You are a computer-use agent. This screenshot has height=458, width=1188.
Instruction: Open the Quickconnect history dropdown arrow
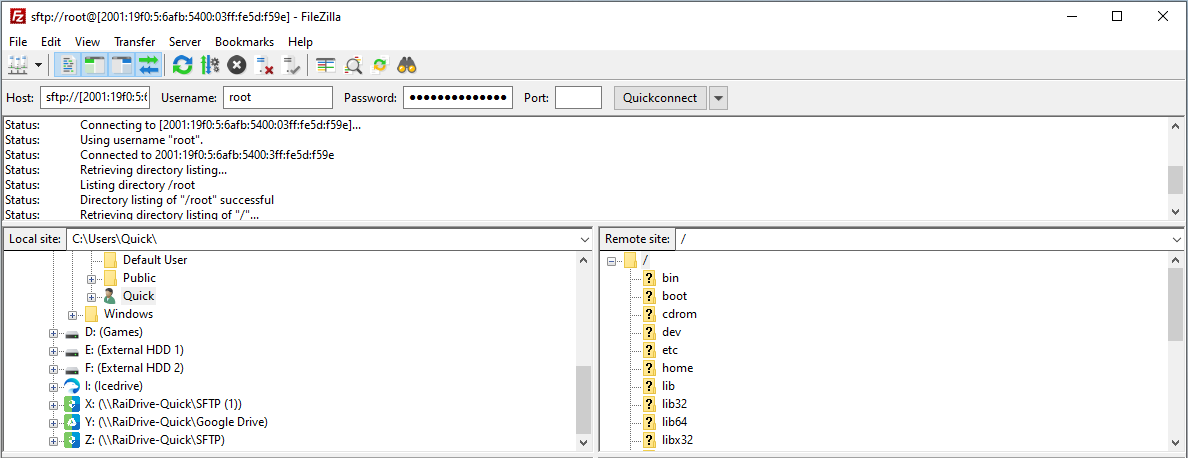click(x=718, y=98)
